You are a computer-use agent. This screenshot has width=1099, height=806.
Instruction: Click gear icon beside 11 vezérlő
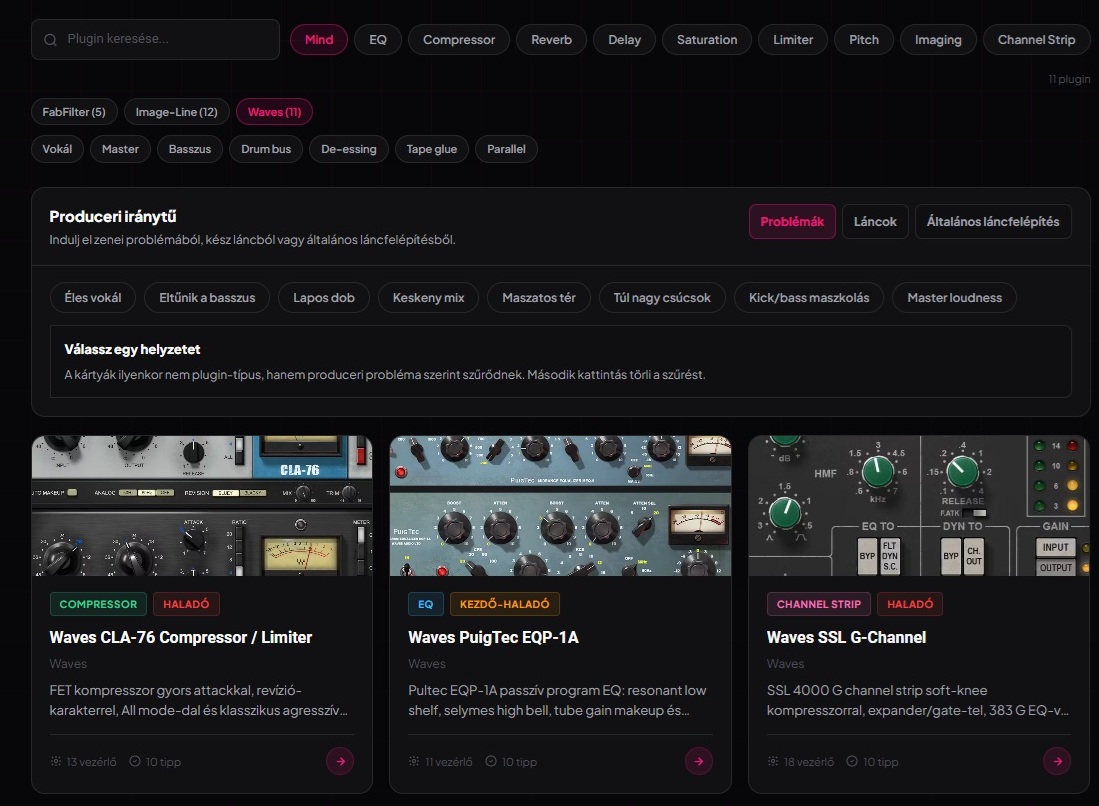(414, 761)
